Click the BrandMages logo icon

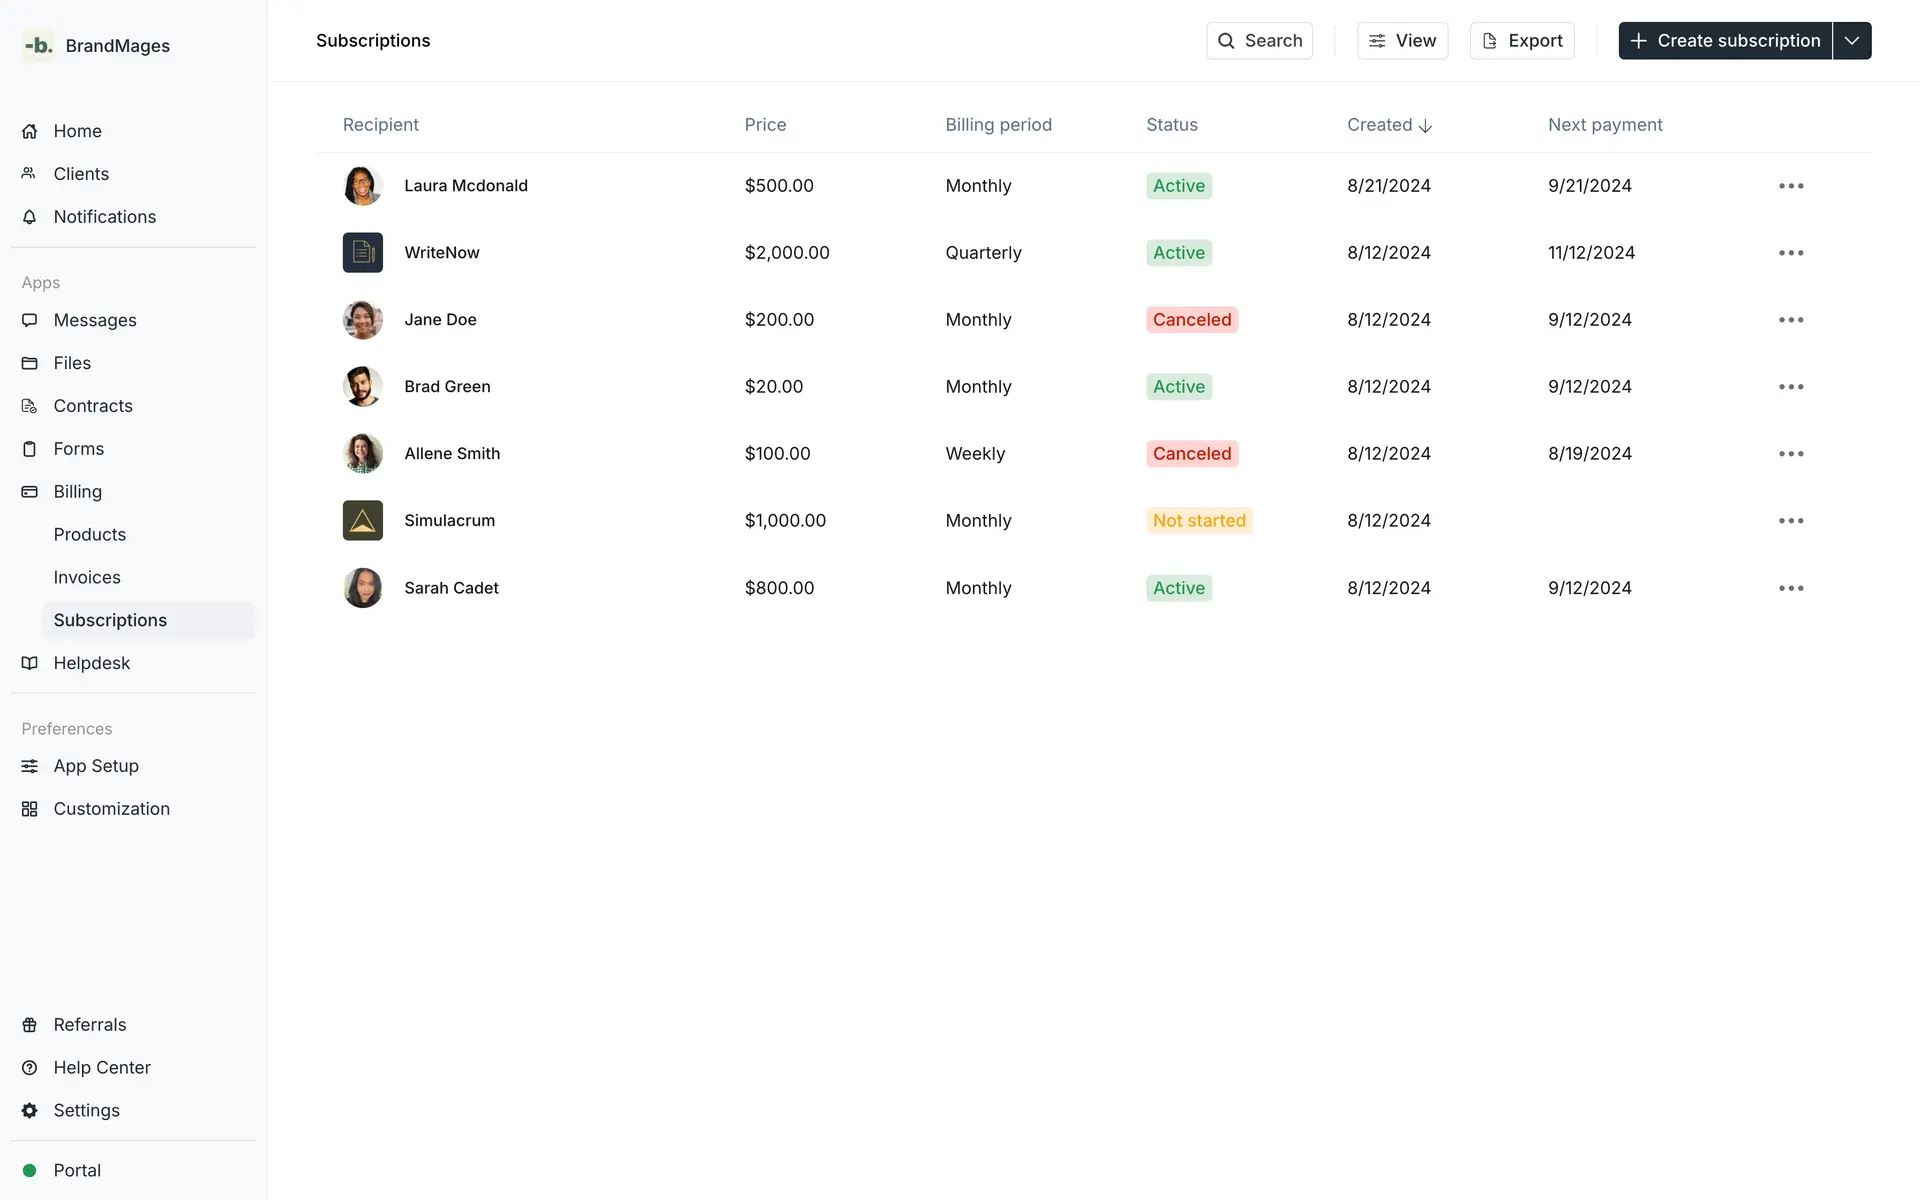38,45
